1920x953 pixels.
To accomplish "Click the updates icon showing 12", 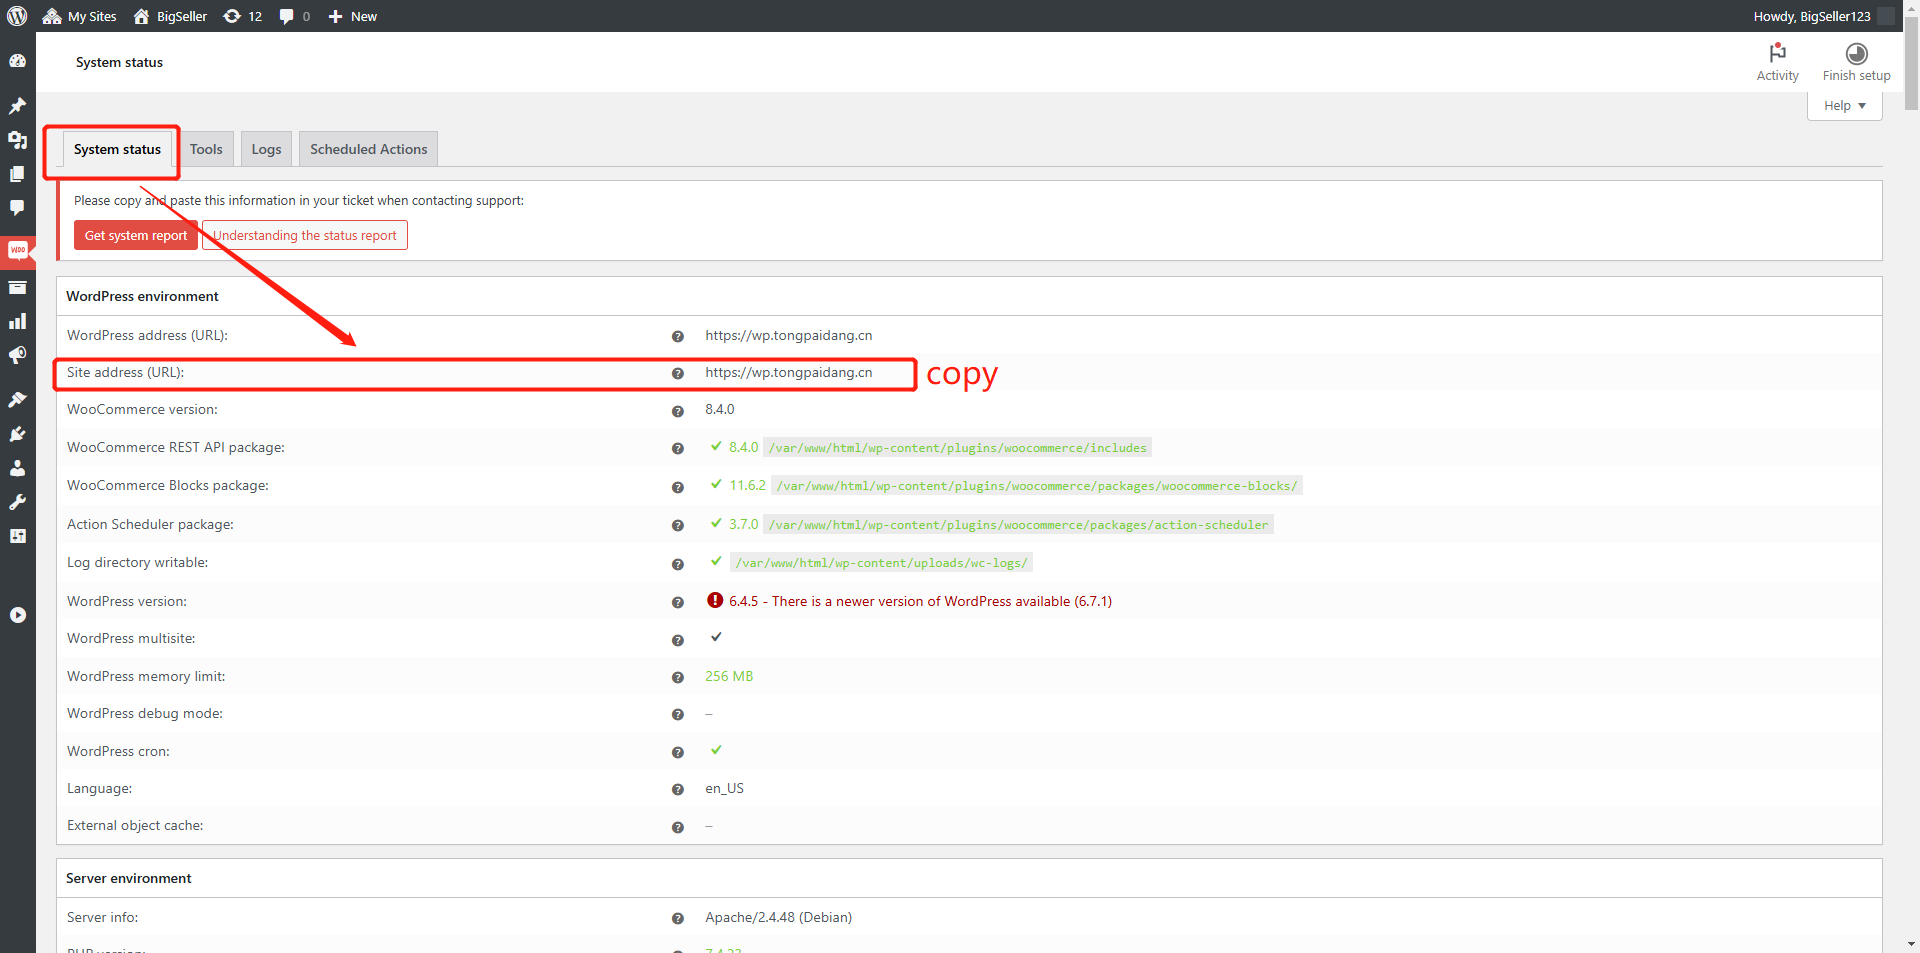I will click(242, 16).
